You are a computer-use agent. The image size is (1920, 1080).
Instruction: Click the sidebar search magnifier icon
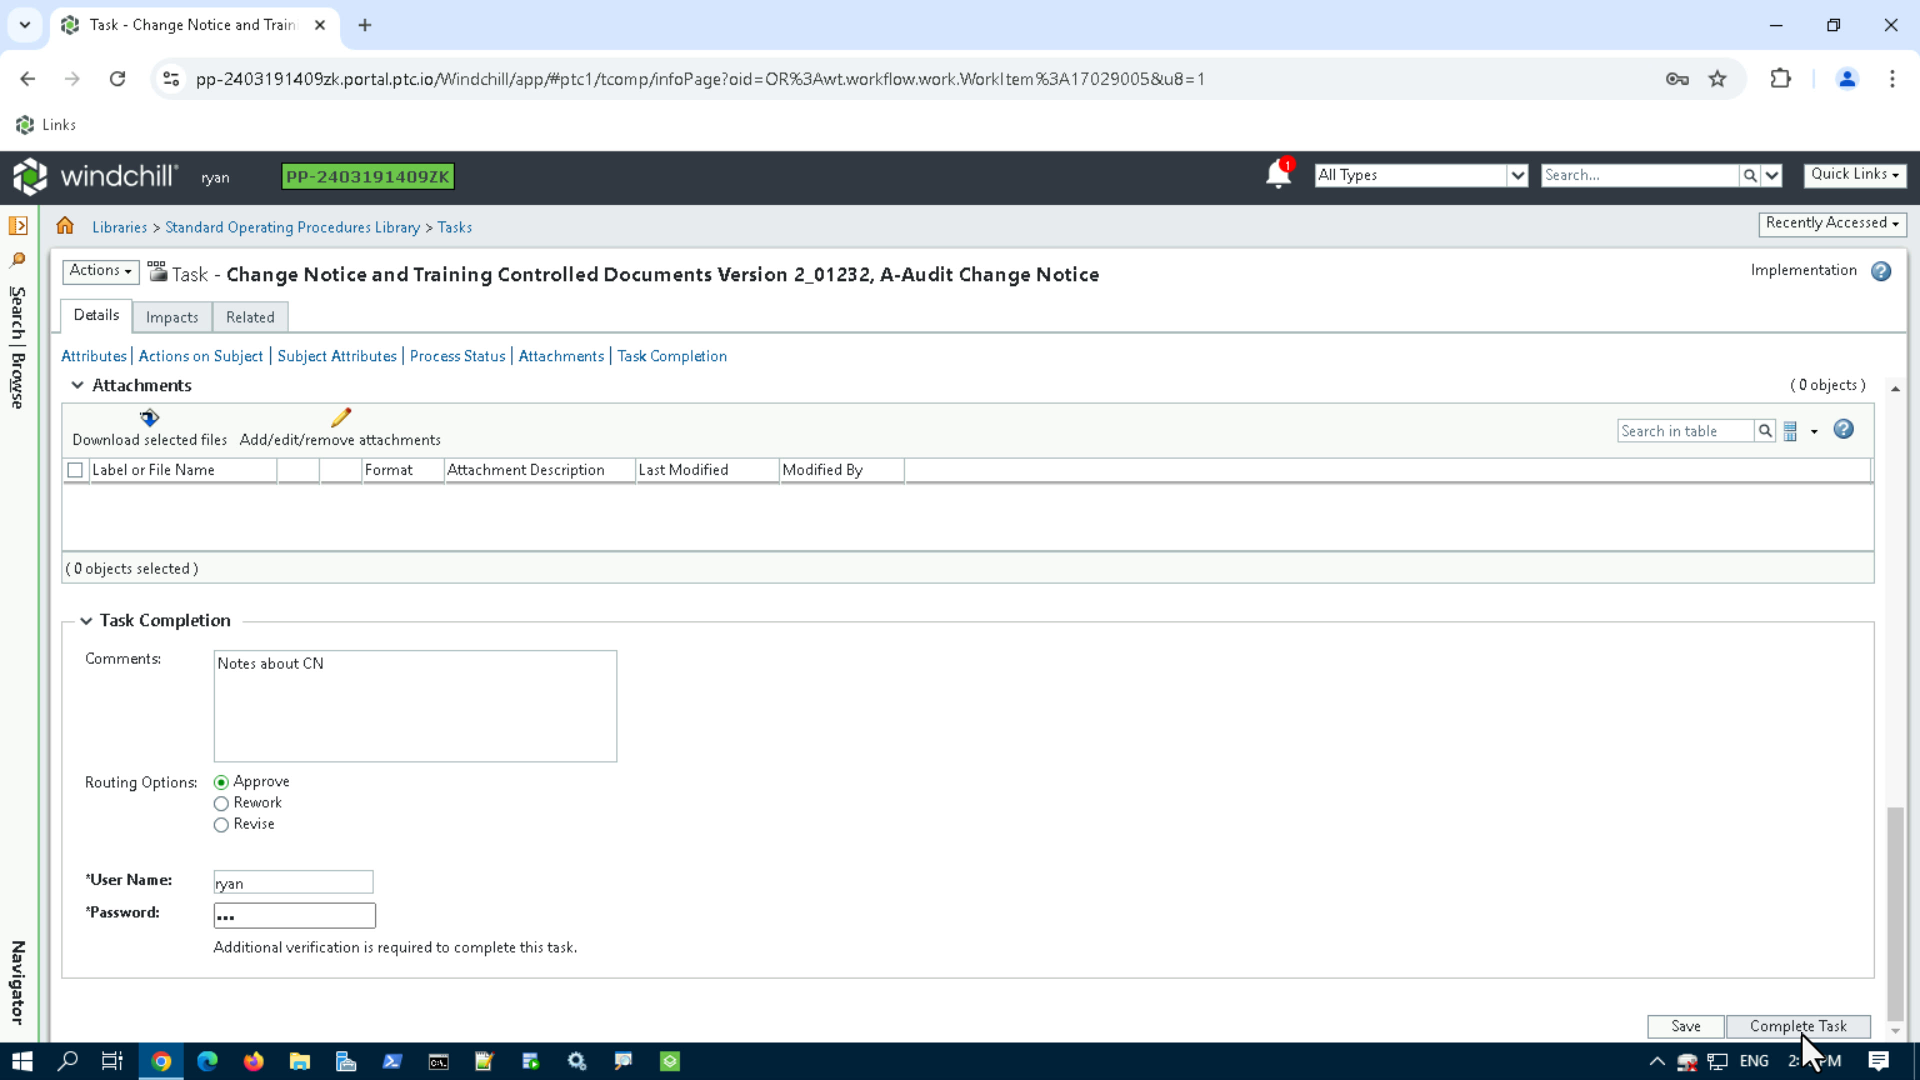pyautogui.click(x=18, y=260)
